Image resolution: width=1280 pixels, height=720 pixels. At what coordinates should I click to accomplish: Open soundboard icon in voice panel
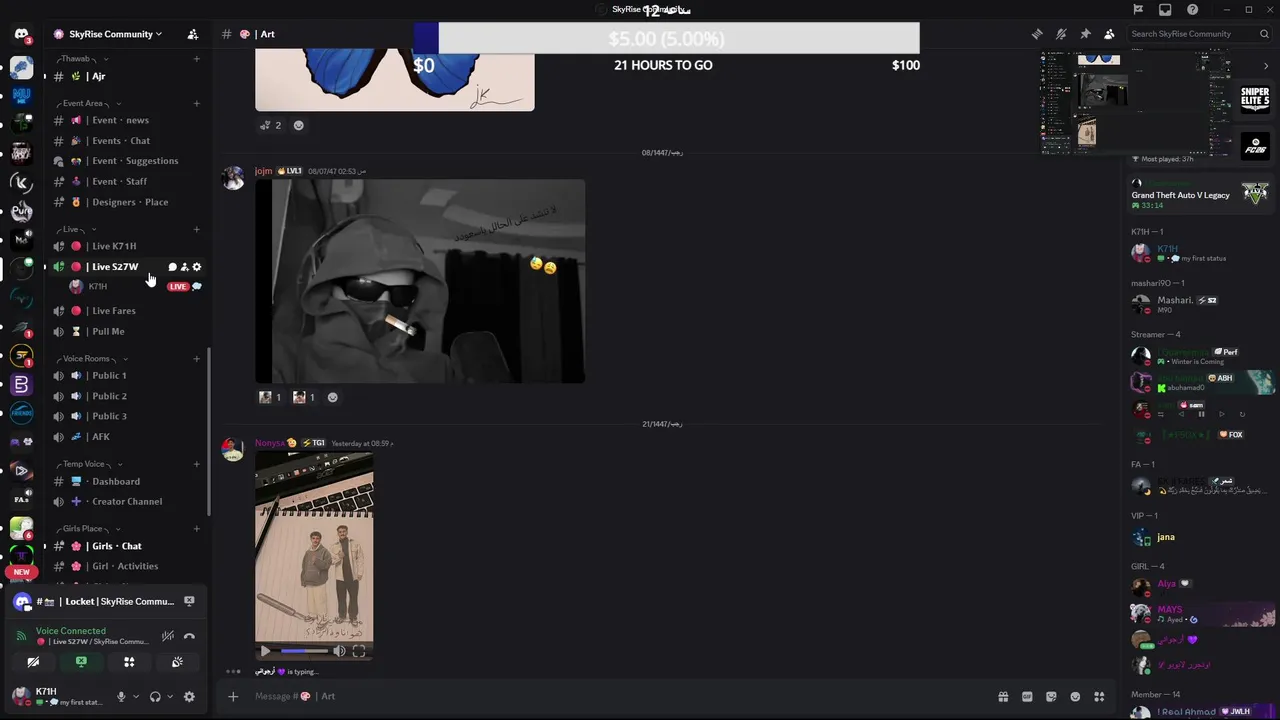coord(177,662)
